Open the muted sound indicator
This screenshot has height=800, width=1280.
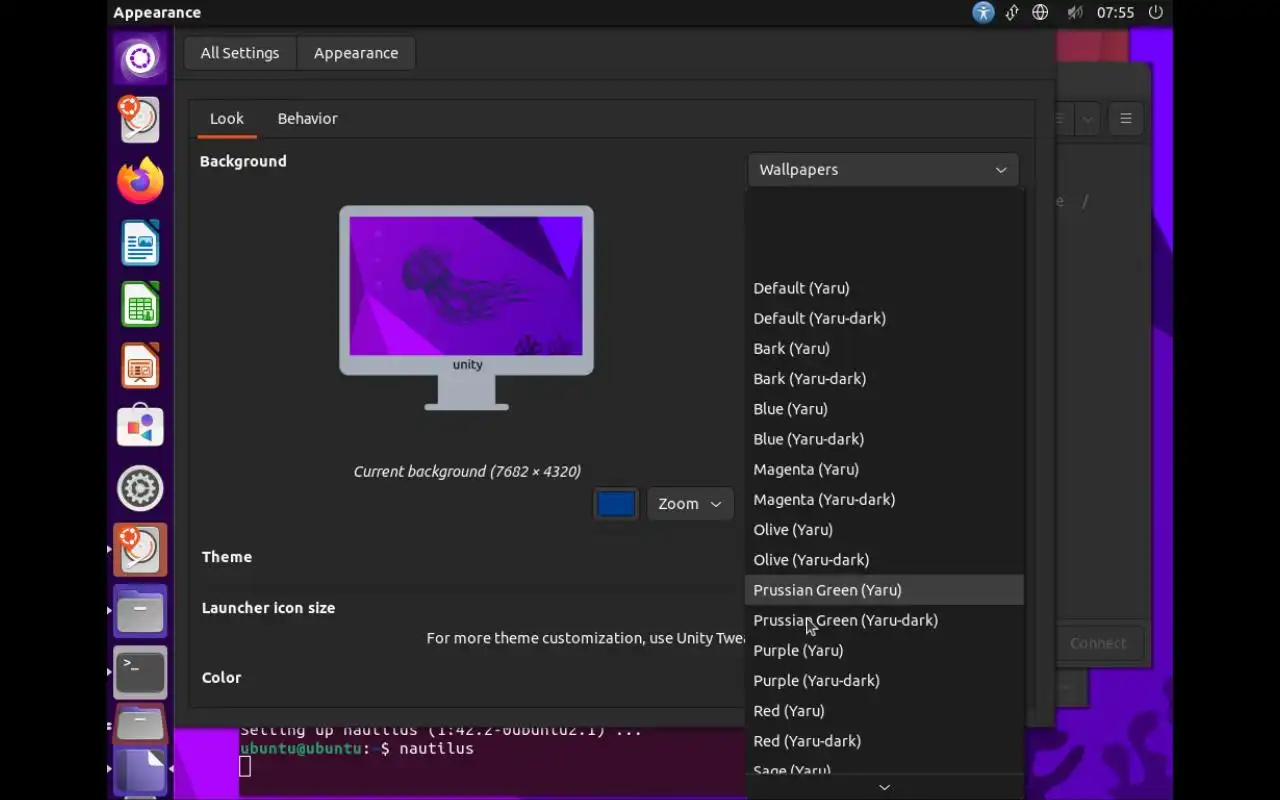pyautogui.click(x=1075, y=13)
